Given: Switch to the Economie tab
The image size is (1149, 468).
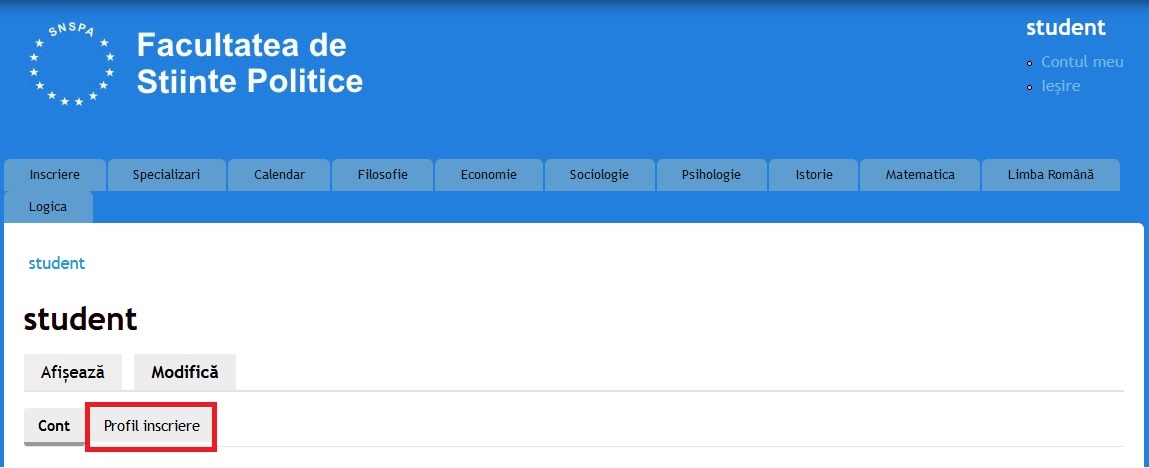Looking at the screenshot, I should 489,175.
